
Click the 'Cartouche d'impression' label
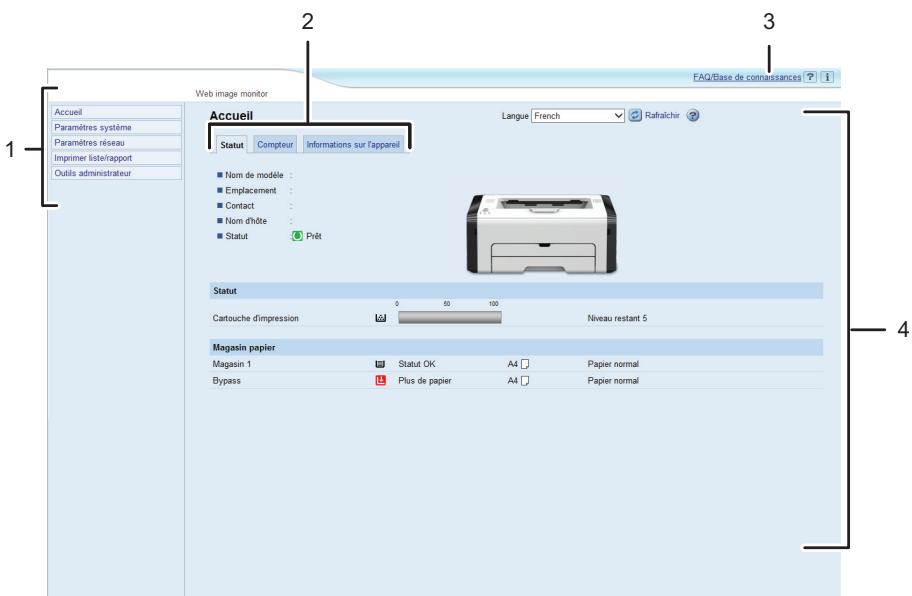[x=255, y=318]
